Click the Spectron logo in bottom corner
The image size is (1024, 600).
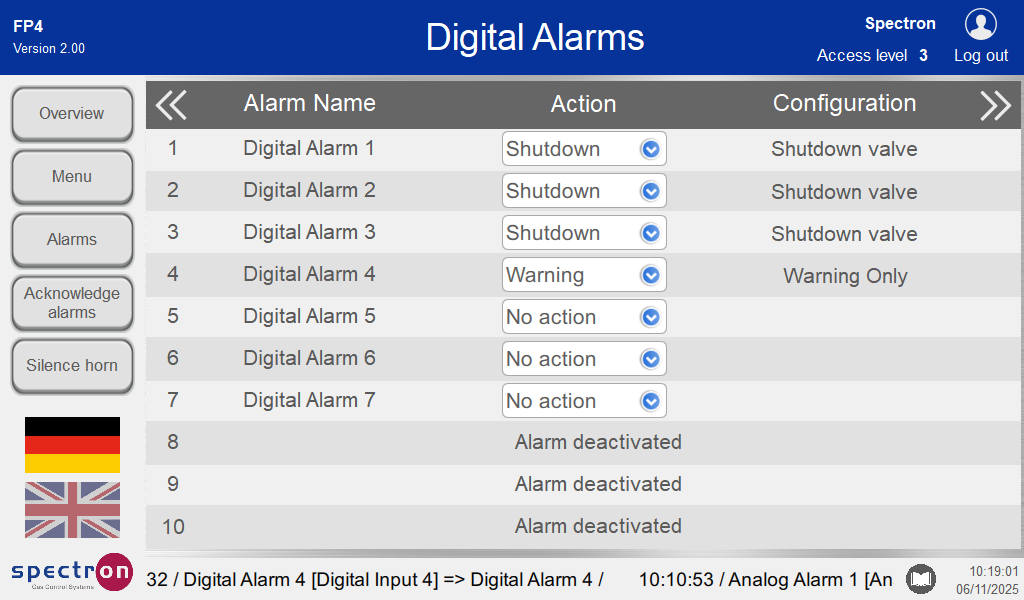point(71,573)
